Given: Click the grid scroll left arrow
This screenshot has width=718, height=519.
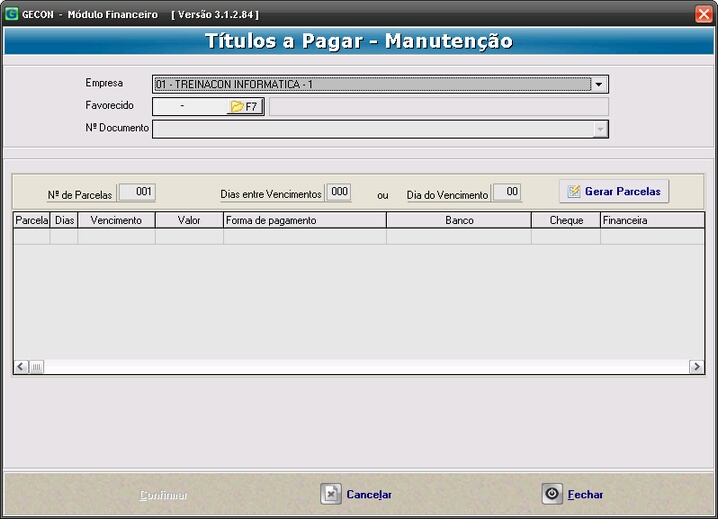Looking at the screenshot, I should click(21, 366).
